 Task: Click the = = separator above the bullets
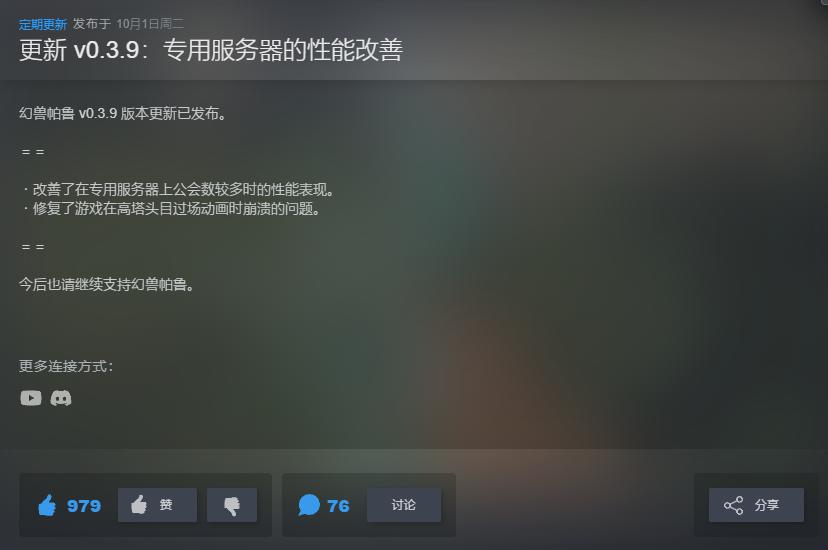point(33,152)
